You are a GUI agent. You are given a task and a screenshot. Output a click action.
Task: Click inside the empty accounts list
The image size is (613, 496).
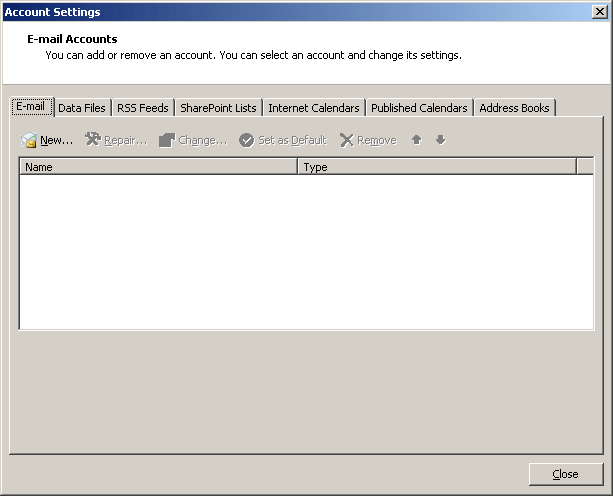point(306,252)
